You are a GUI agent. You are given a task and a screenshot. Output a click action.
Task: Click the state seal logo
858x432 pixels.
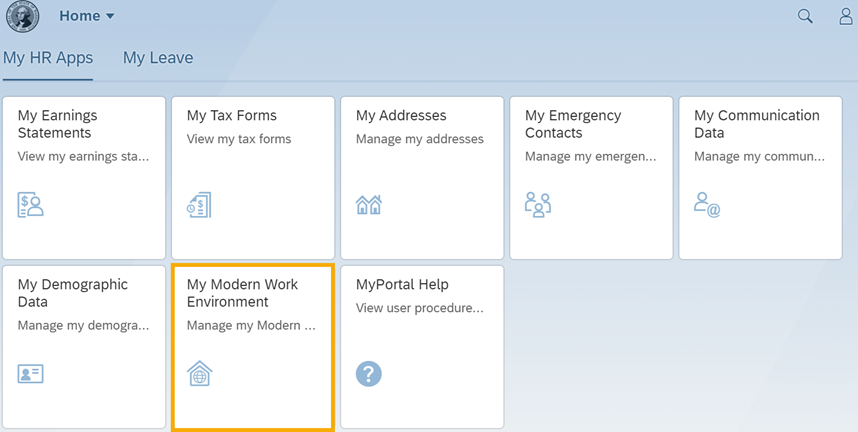(23, 17)
